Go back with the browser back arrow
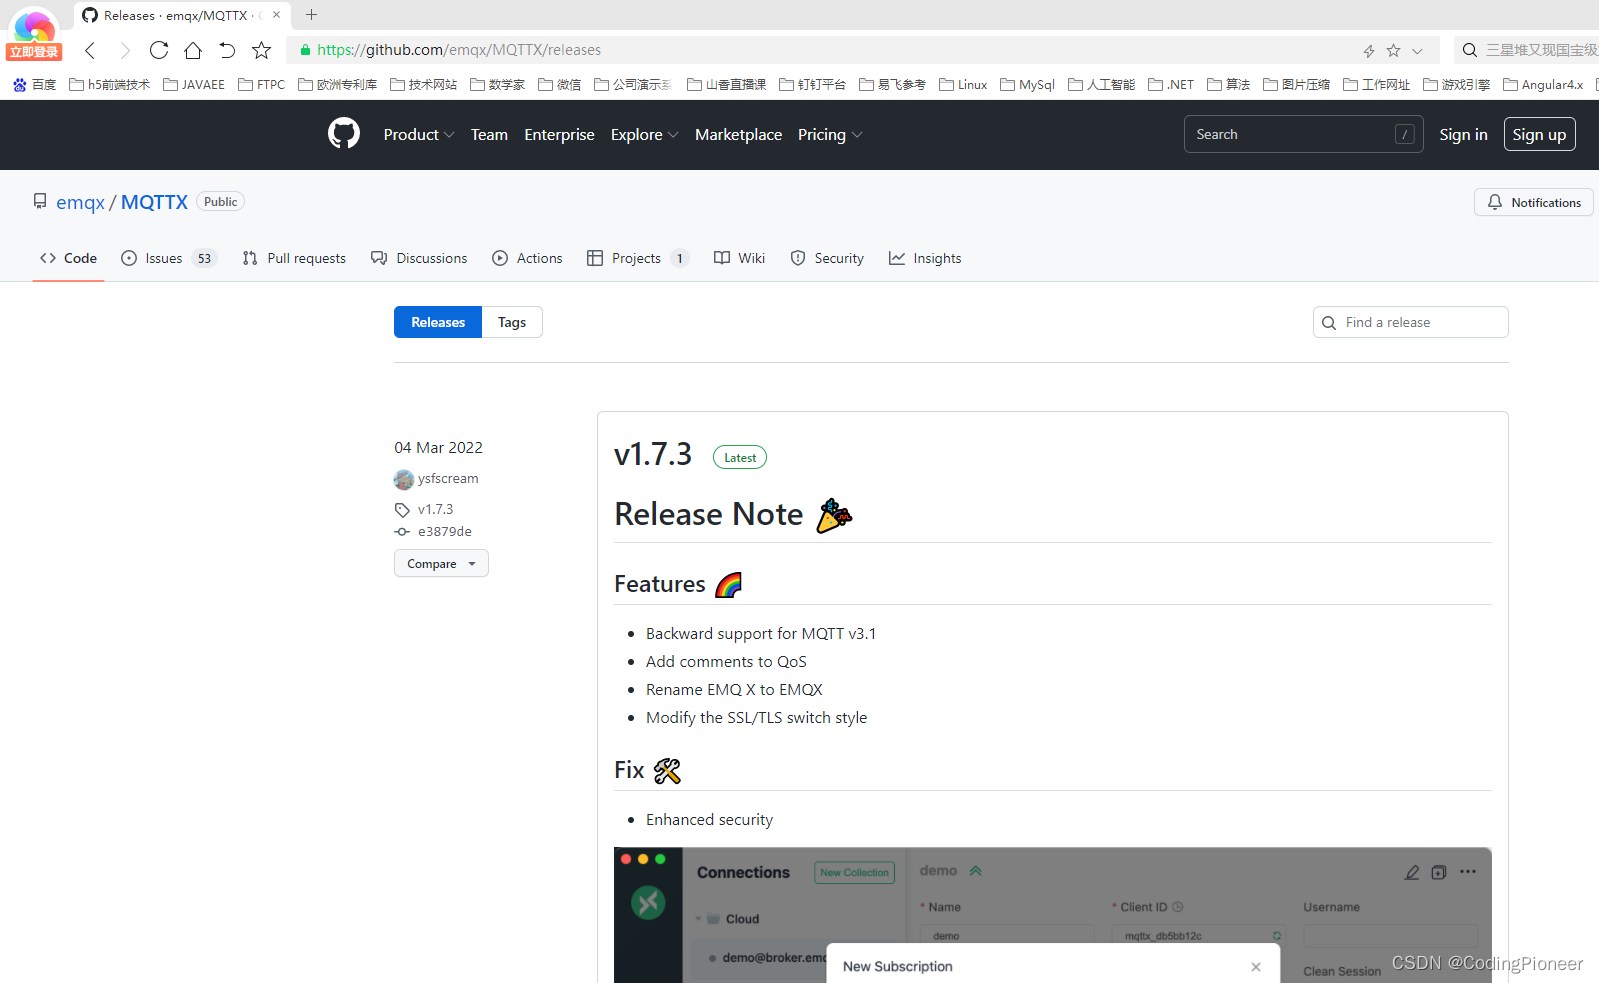This screenshot has width=1599, height=983. (x=90, y=50)
